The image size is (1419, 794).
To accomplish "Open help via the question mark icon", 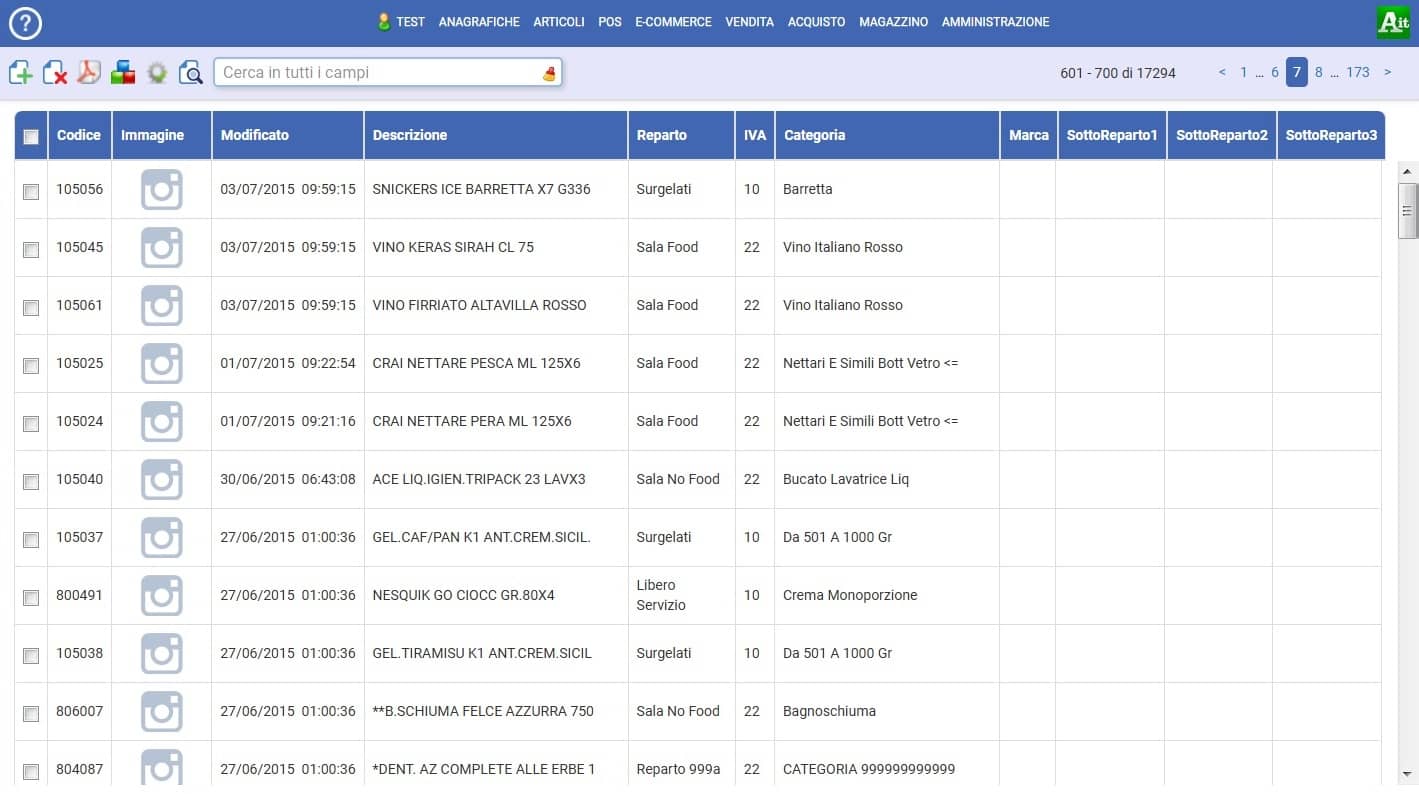I will pos(25,22).
